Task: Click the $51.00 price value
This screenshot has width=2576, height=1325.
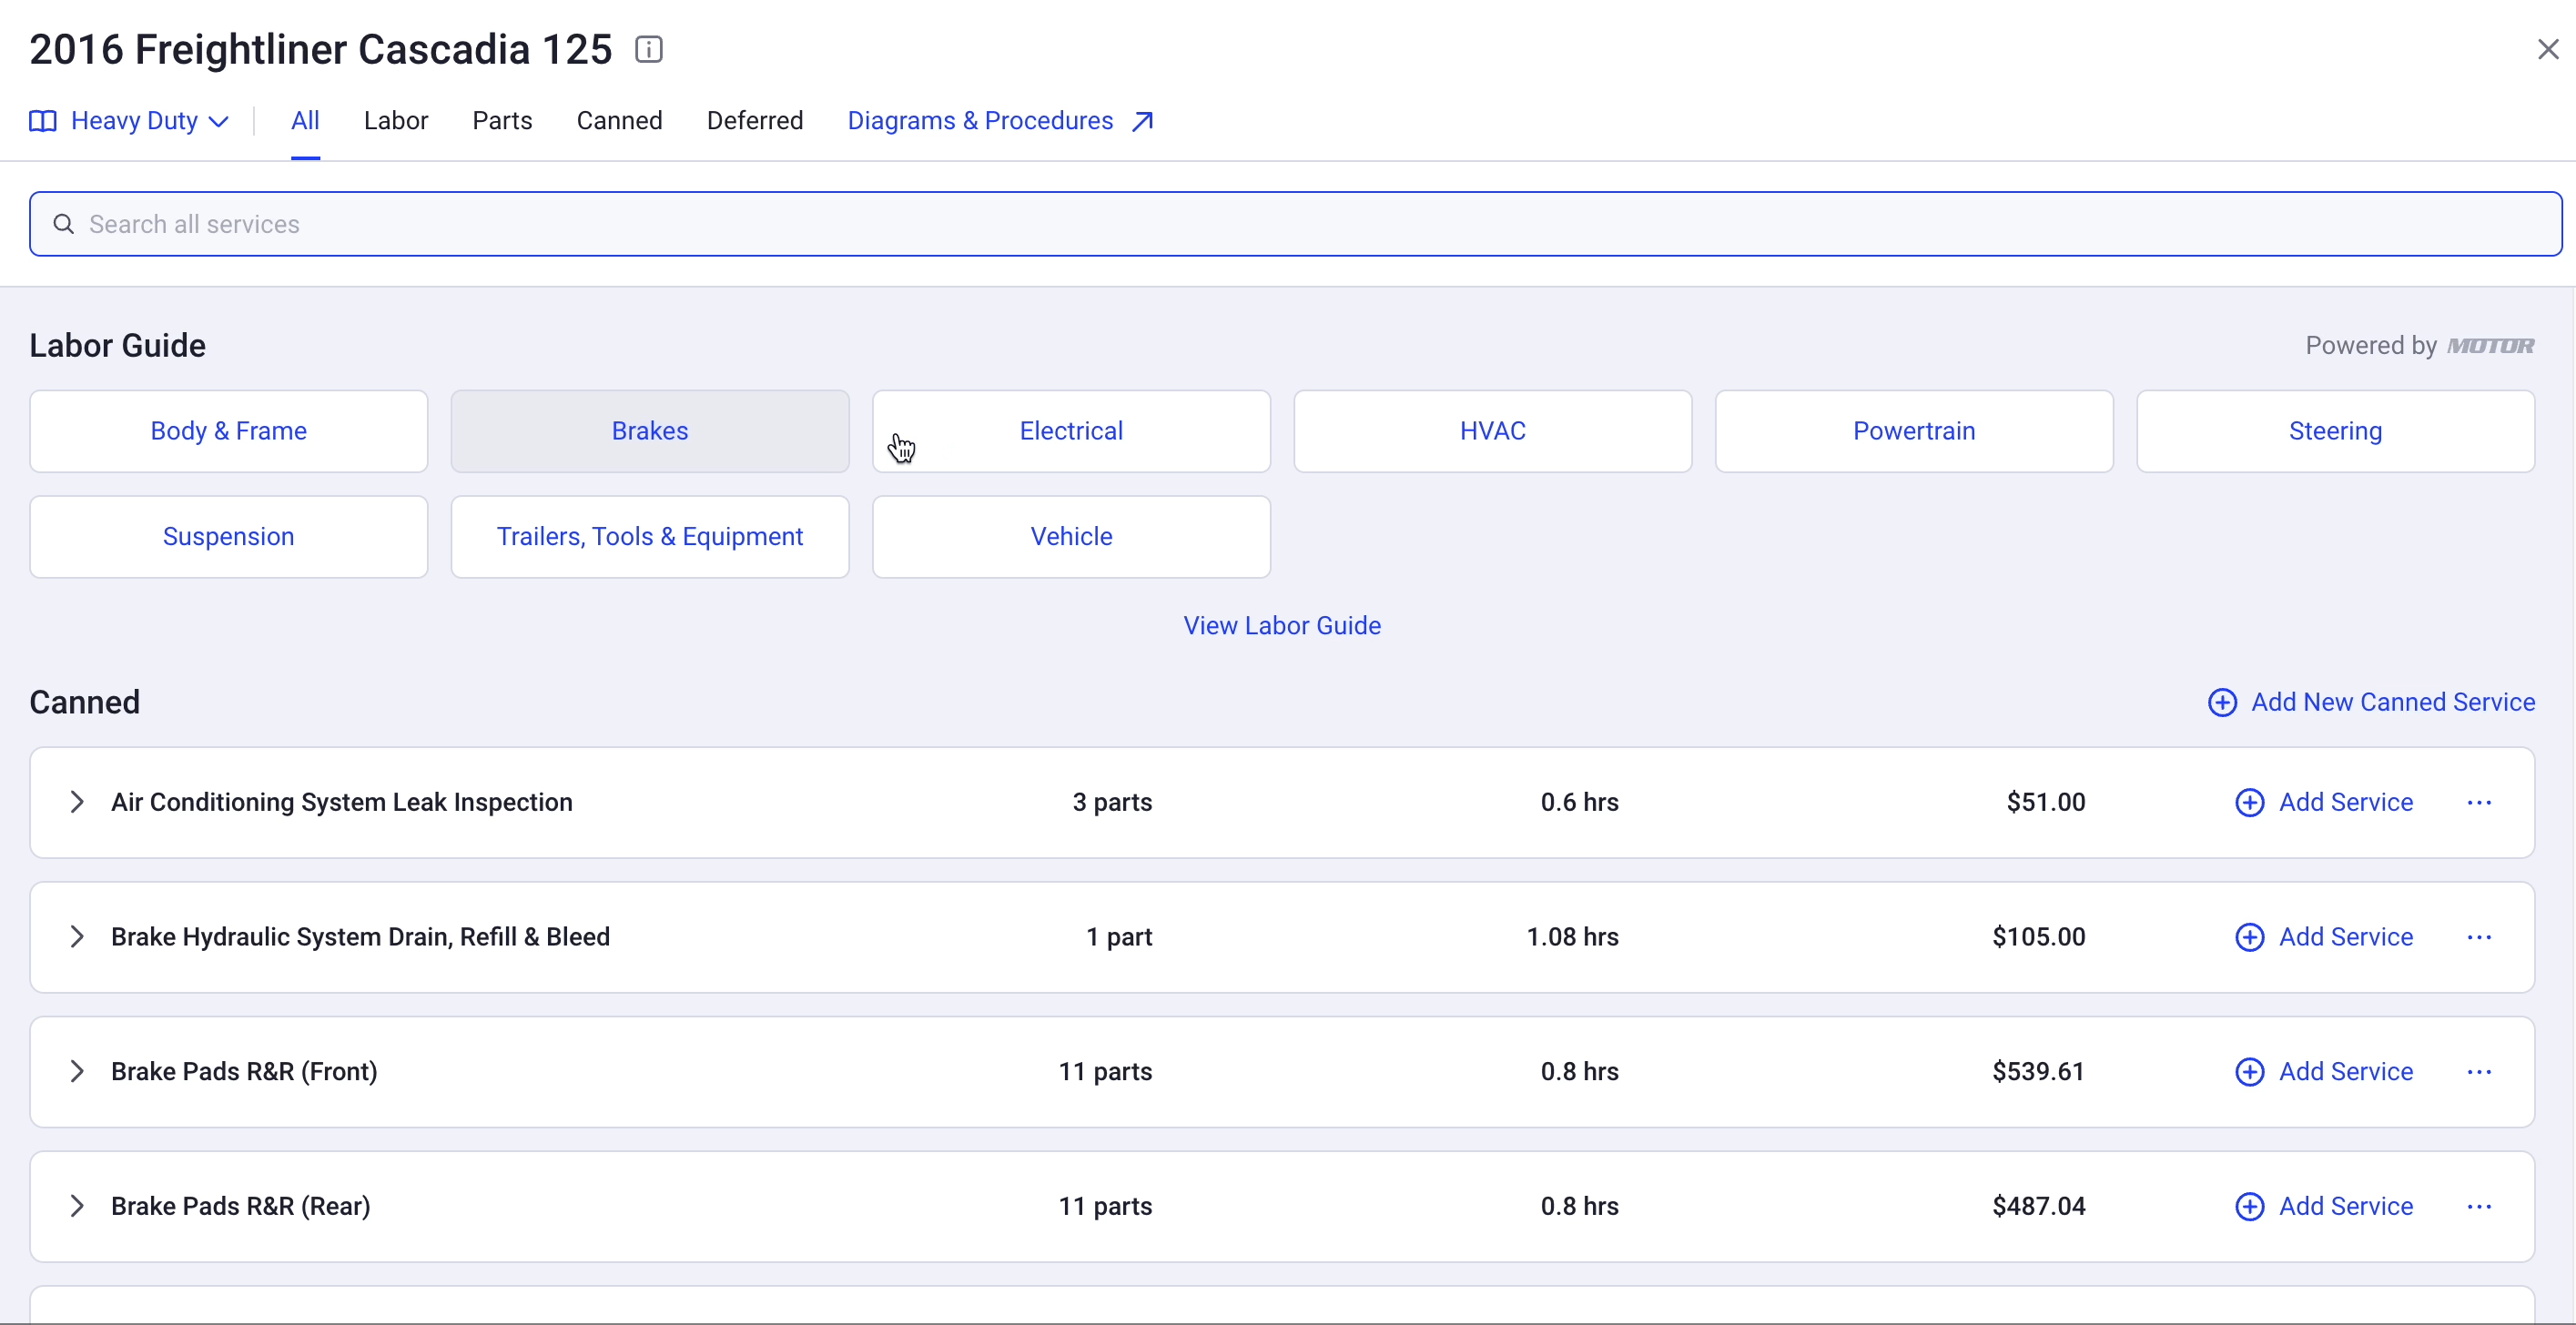Action: [2045, 803]
